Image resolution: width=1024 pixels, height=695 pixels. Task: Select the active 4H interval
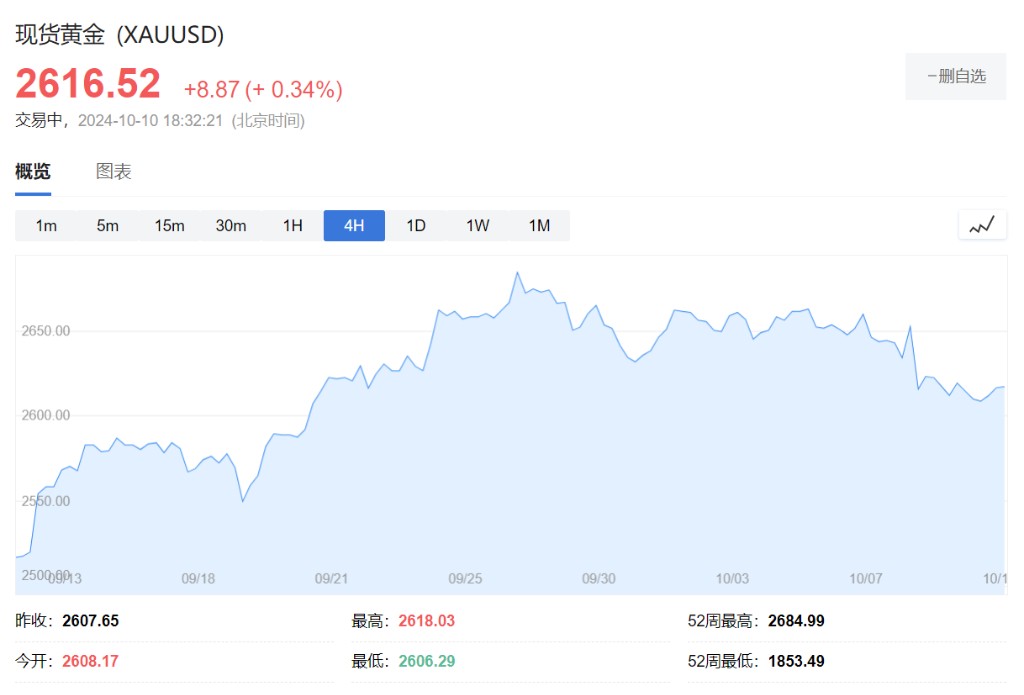[x=354, y=226]
